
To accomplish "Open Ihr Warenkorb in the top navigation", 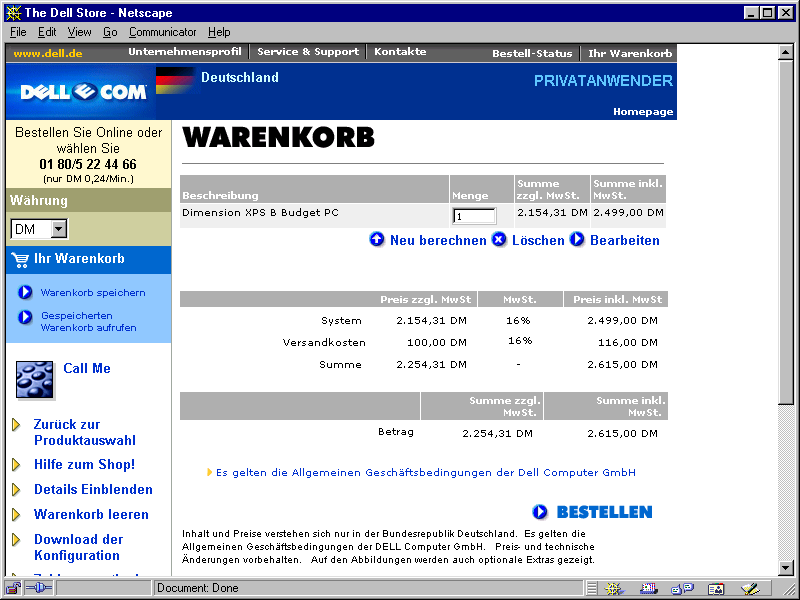I will 630,53.
